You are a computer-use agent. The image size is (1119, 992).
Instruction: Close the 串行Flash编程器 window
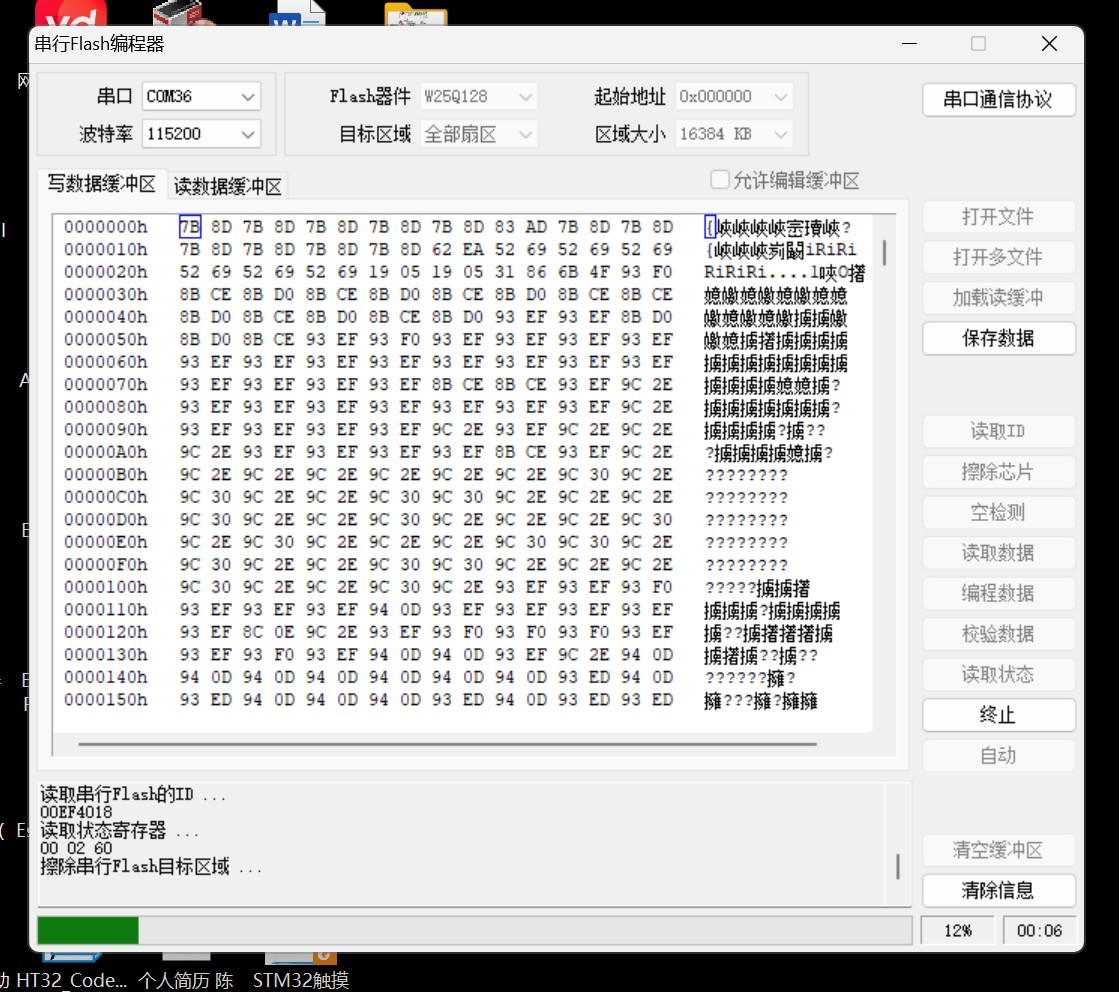[x=1049, y=44]
